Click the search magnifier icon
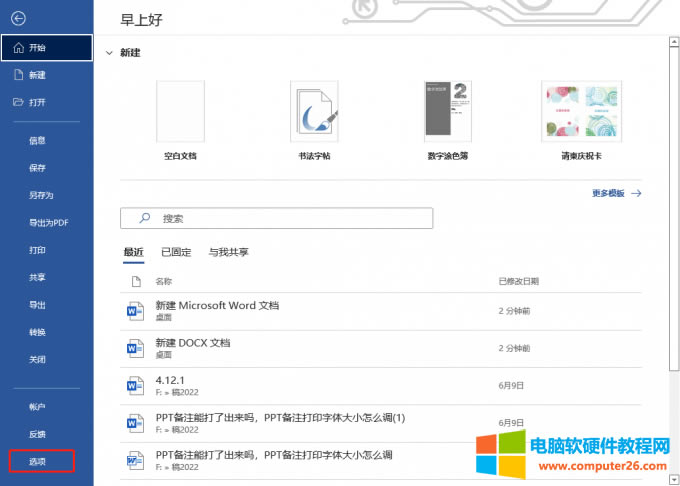 coord(144,218)
